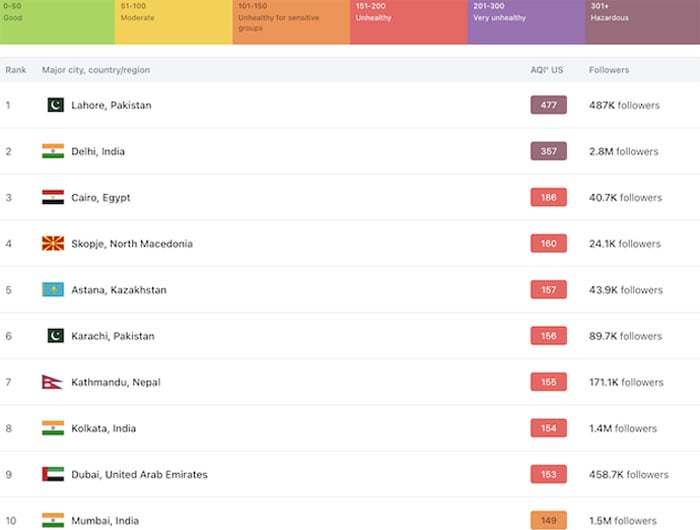Click the 89.7K followers text
This screenshot has height=530, width=700.
(625, 336)
